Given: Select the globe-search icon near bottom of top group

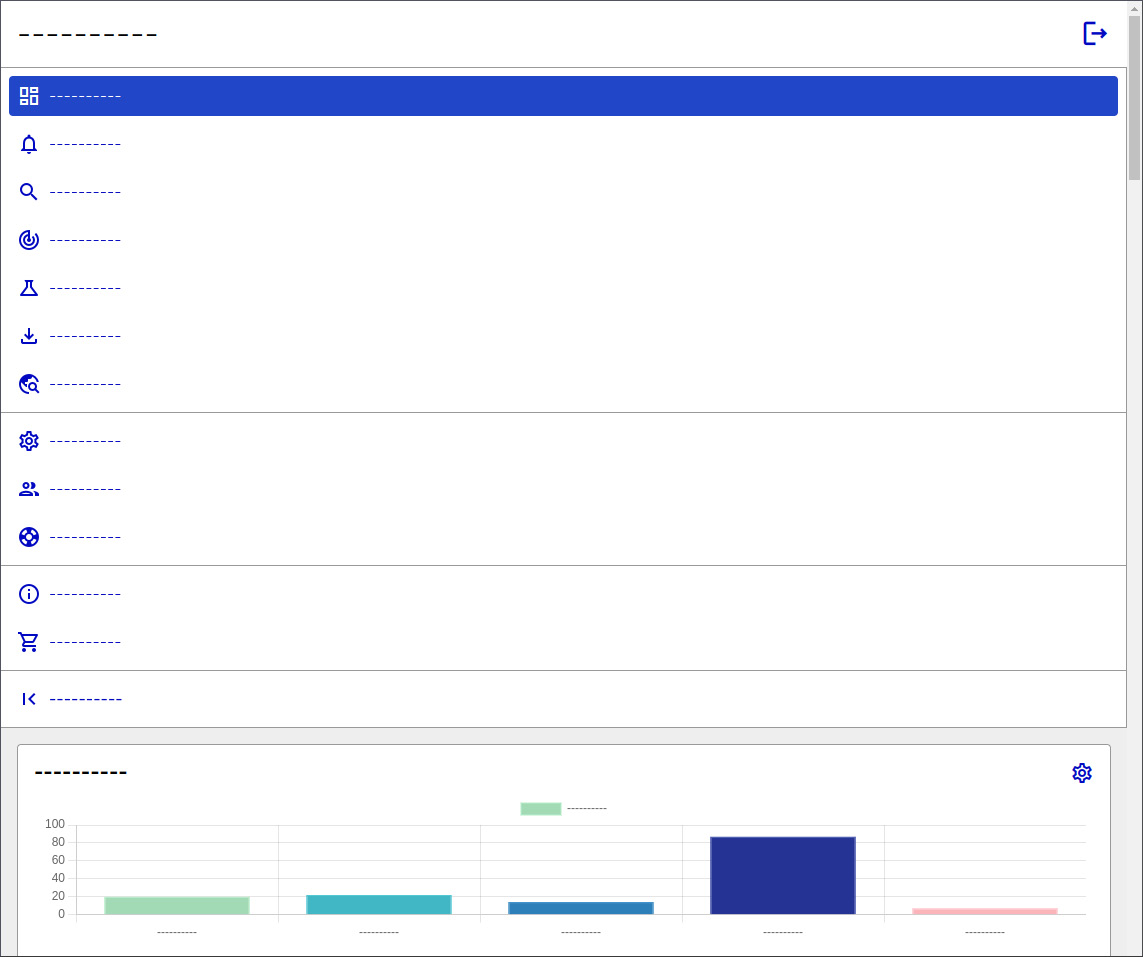Looking at the screenshot, I should 29,383.
